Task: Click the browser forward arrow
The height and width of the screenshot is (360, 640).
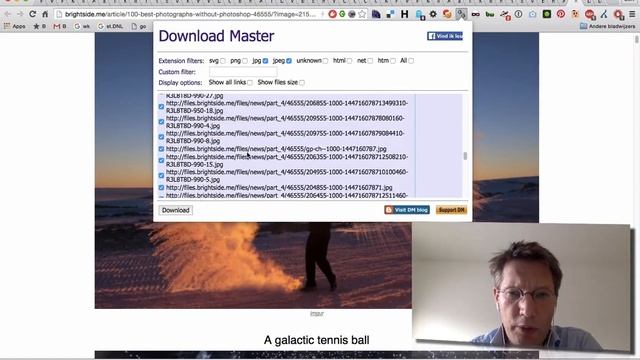Action: 20,14
